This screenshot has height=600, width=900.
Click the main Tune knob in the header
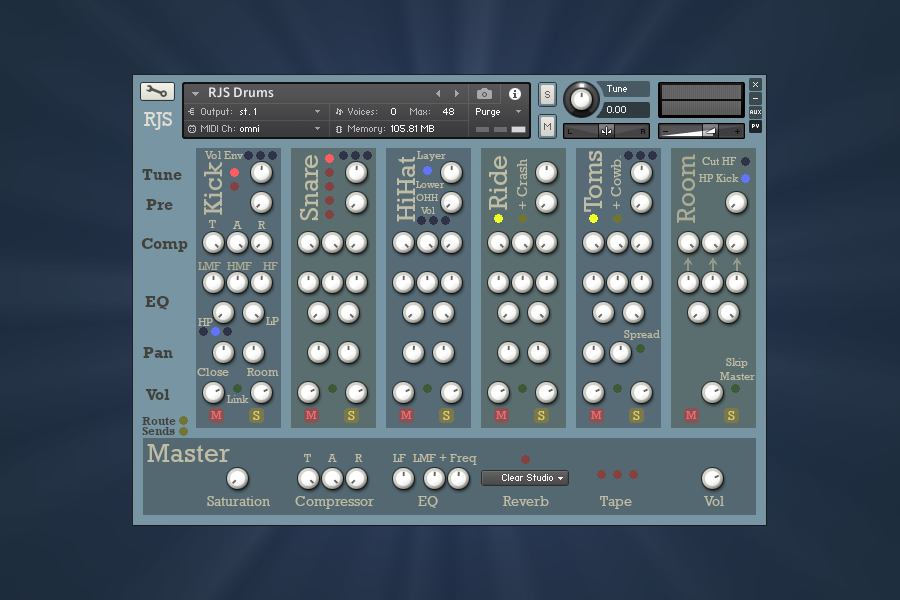[581, 99]
